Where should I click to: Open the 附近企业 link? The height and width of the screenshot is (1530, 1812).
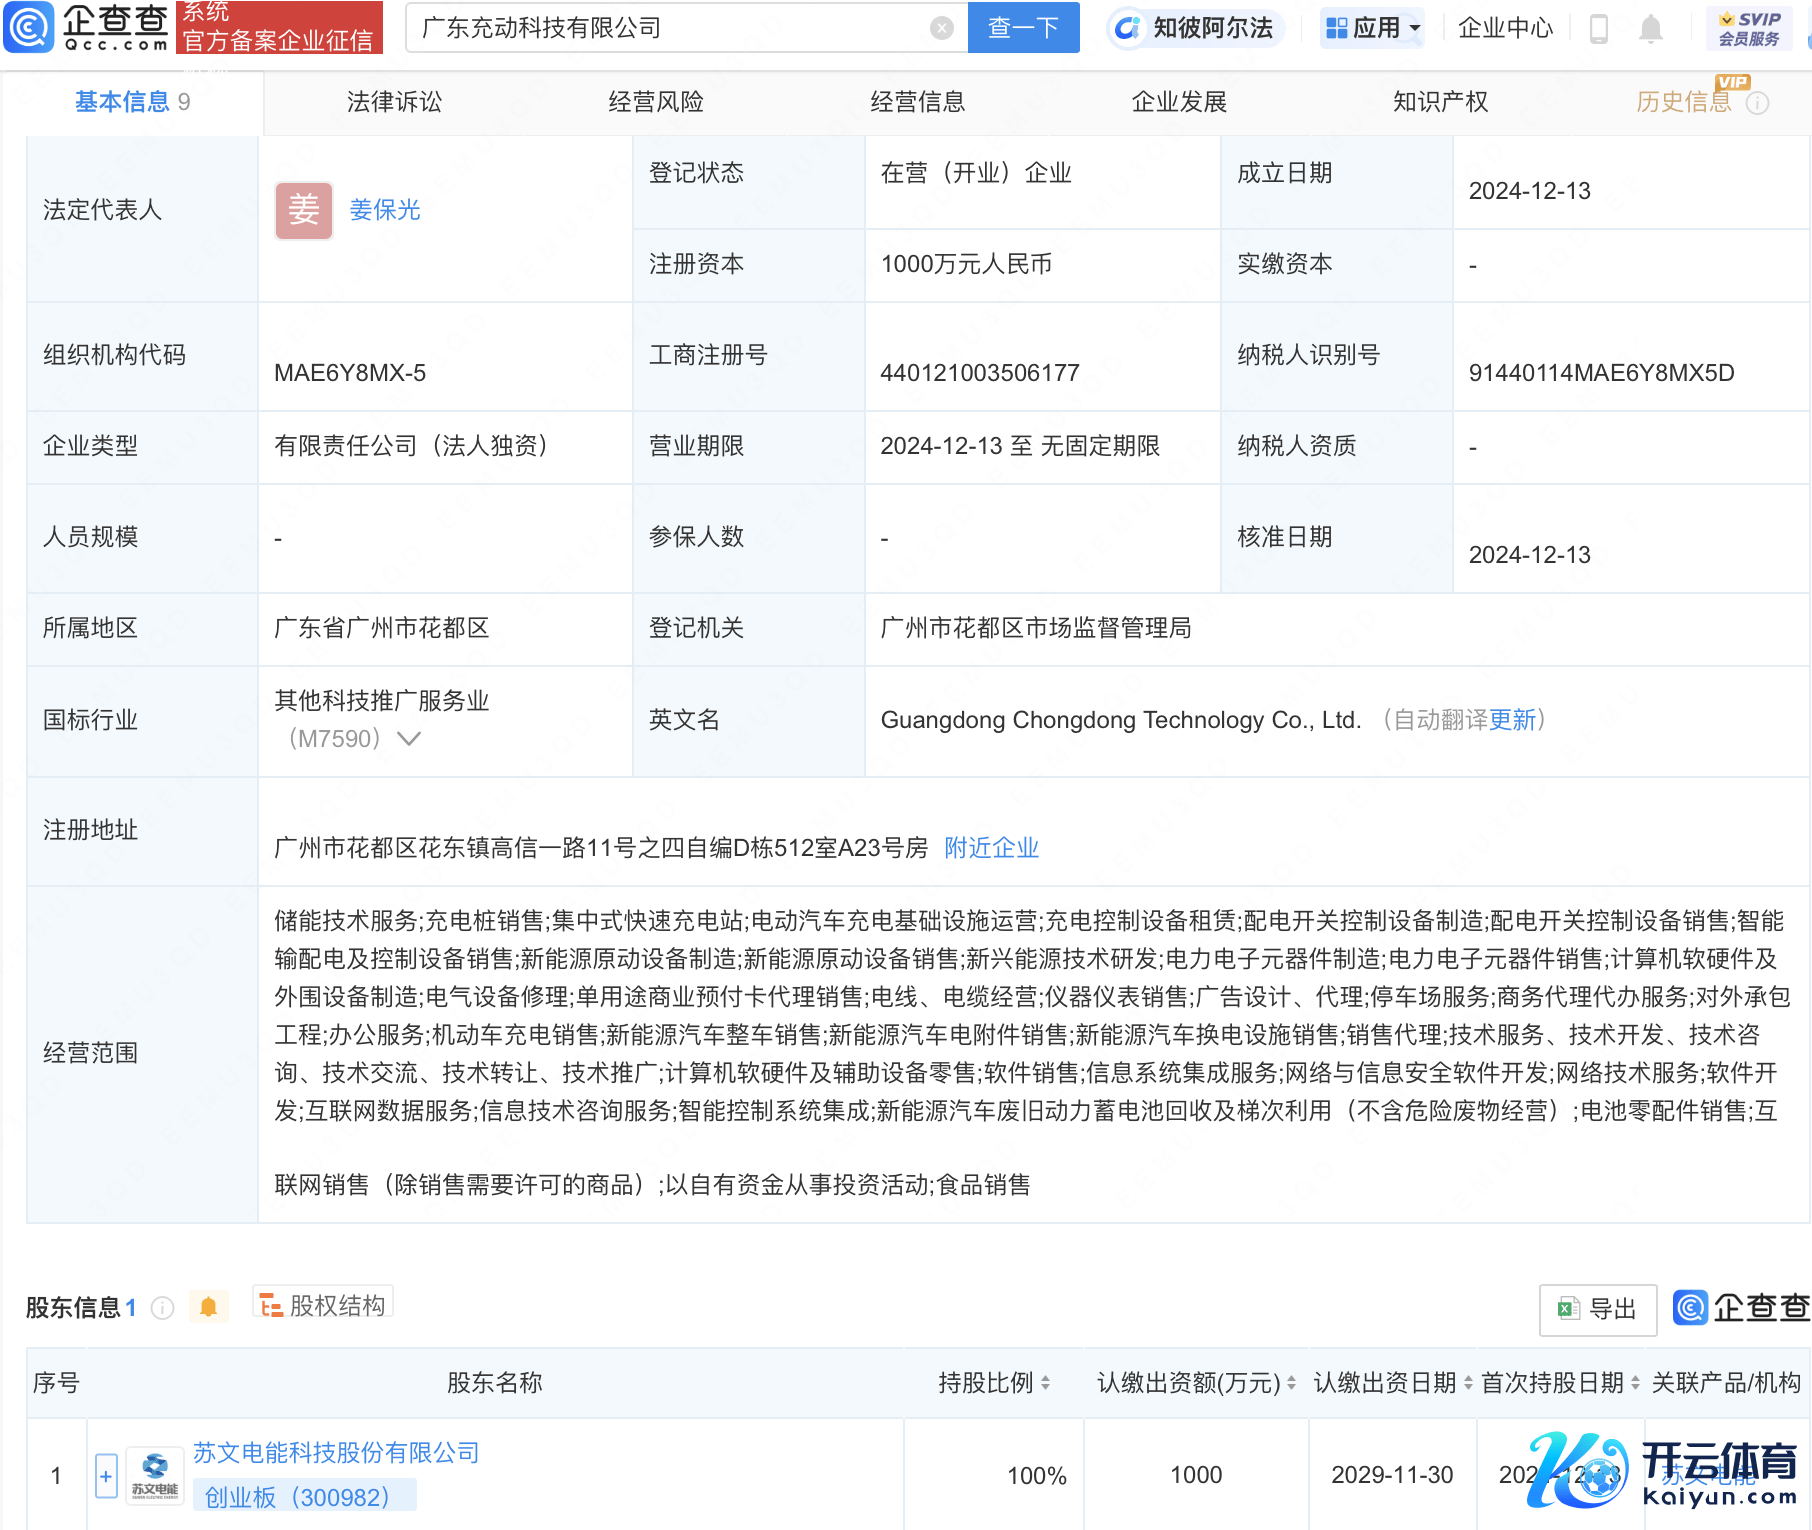pos(991,848)
